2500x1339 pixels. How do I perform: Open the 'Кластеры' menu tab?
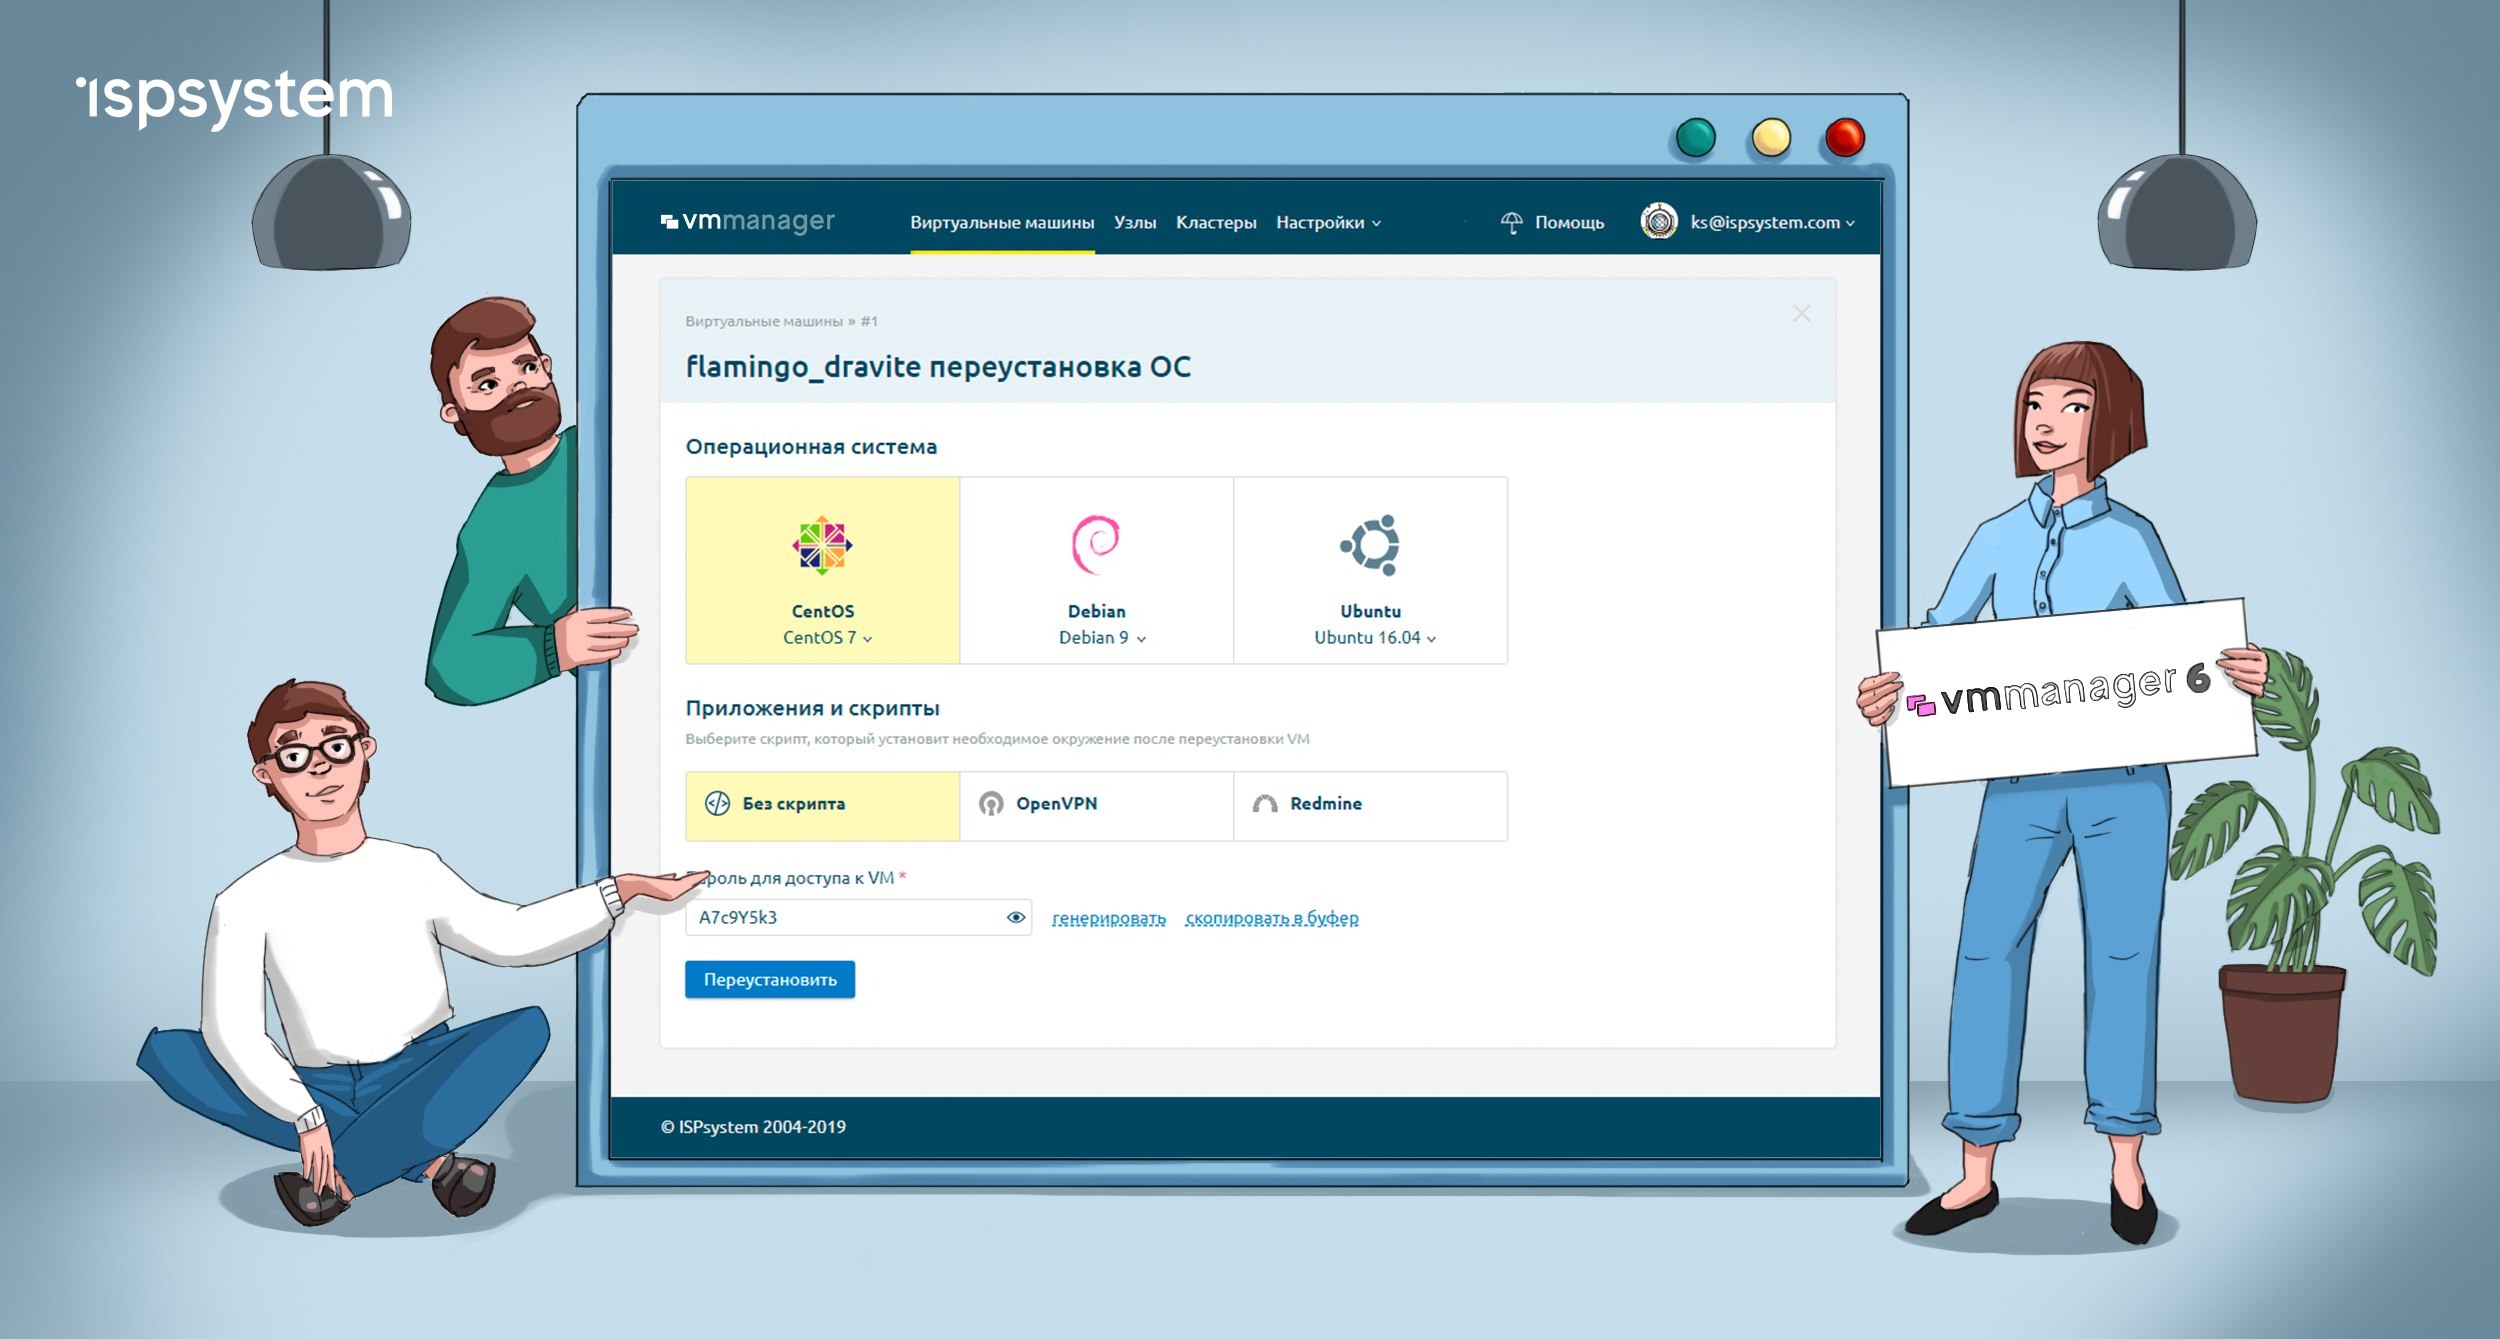(x=1216, y=222)
